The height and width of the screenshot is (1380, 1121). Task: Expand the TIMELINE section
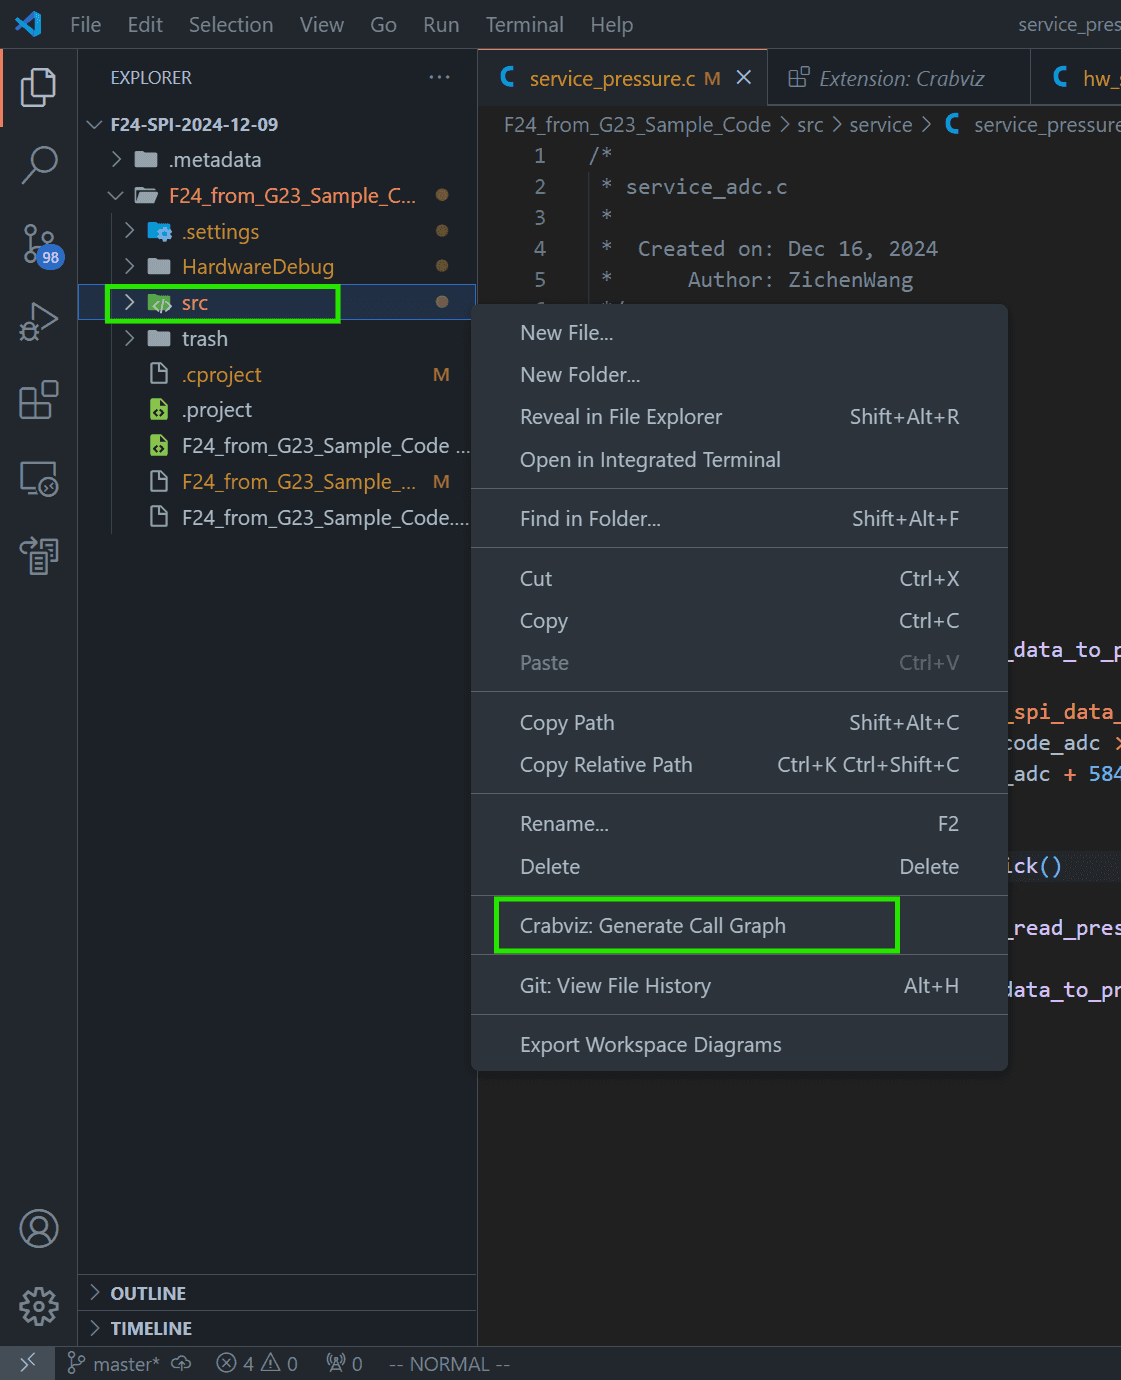[x=151, y=1328]
